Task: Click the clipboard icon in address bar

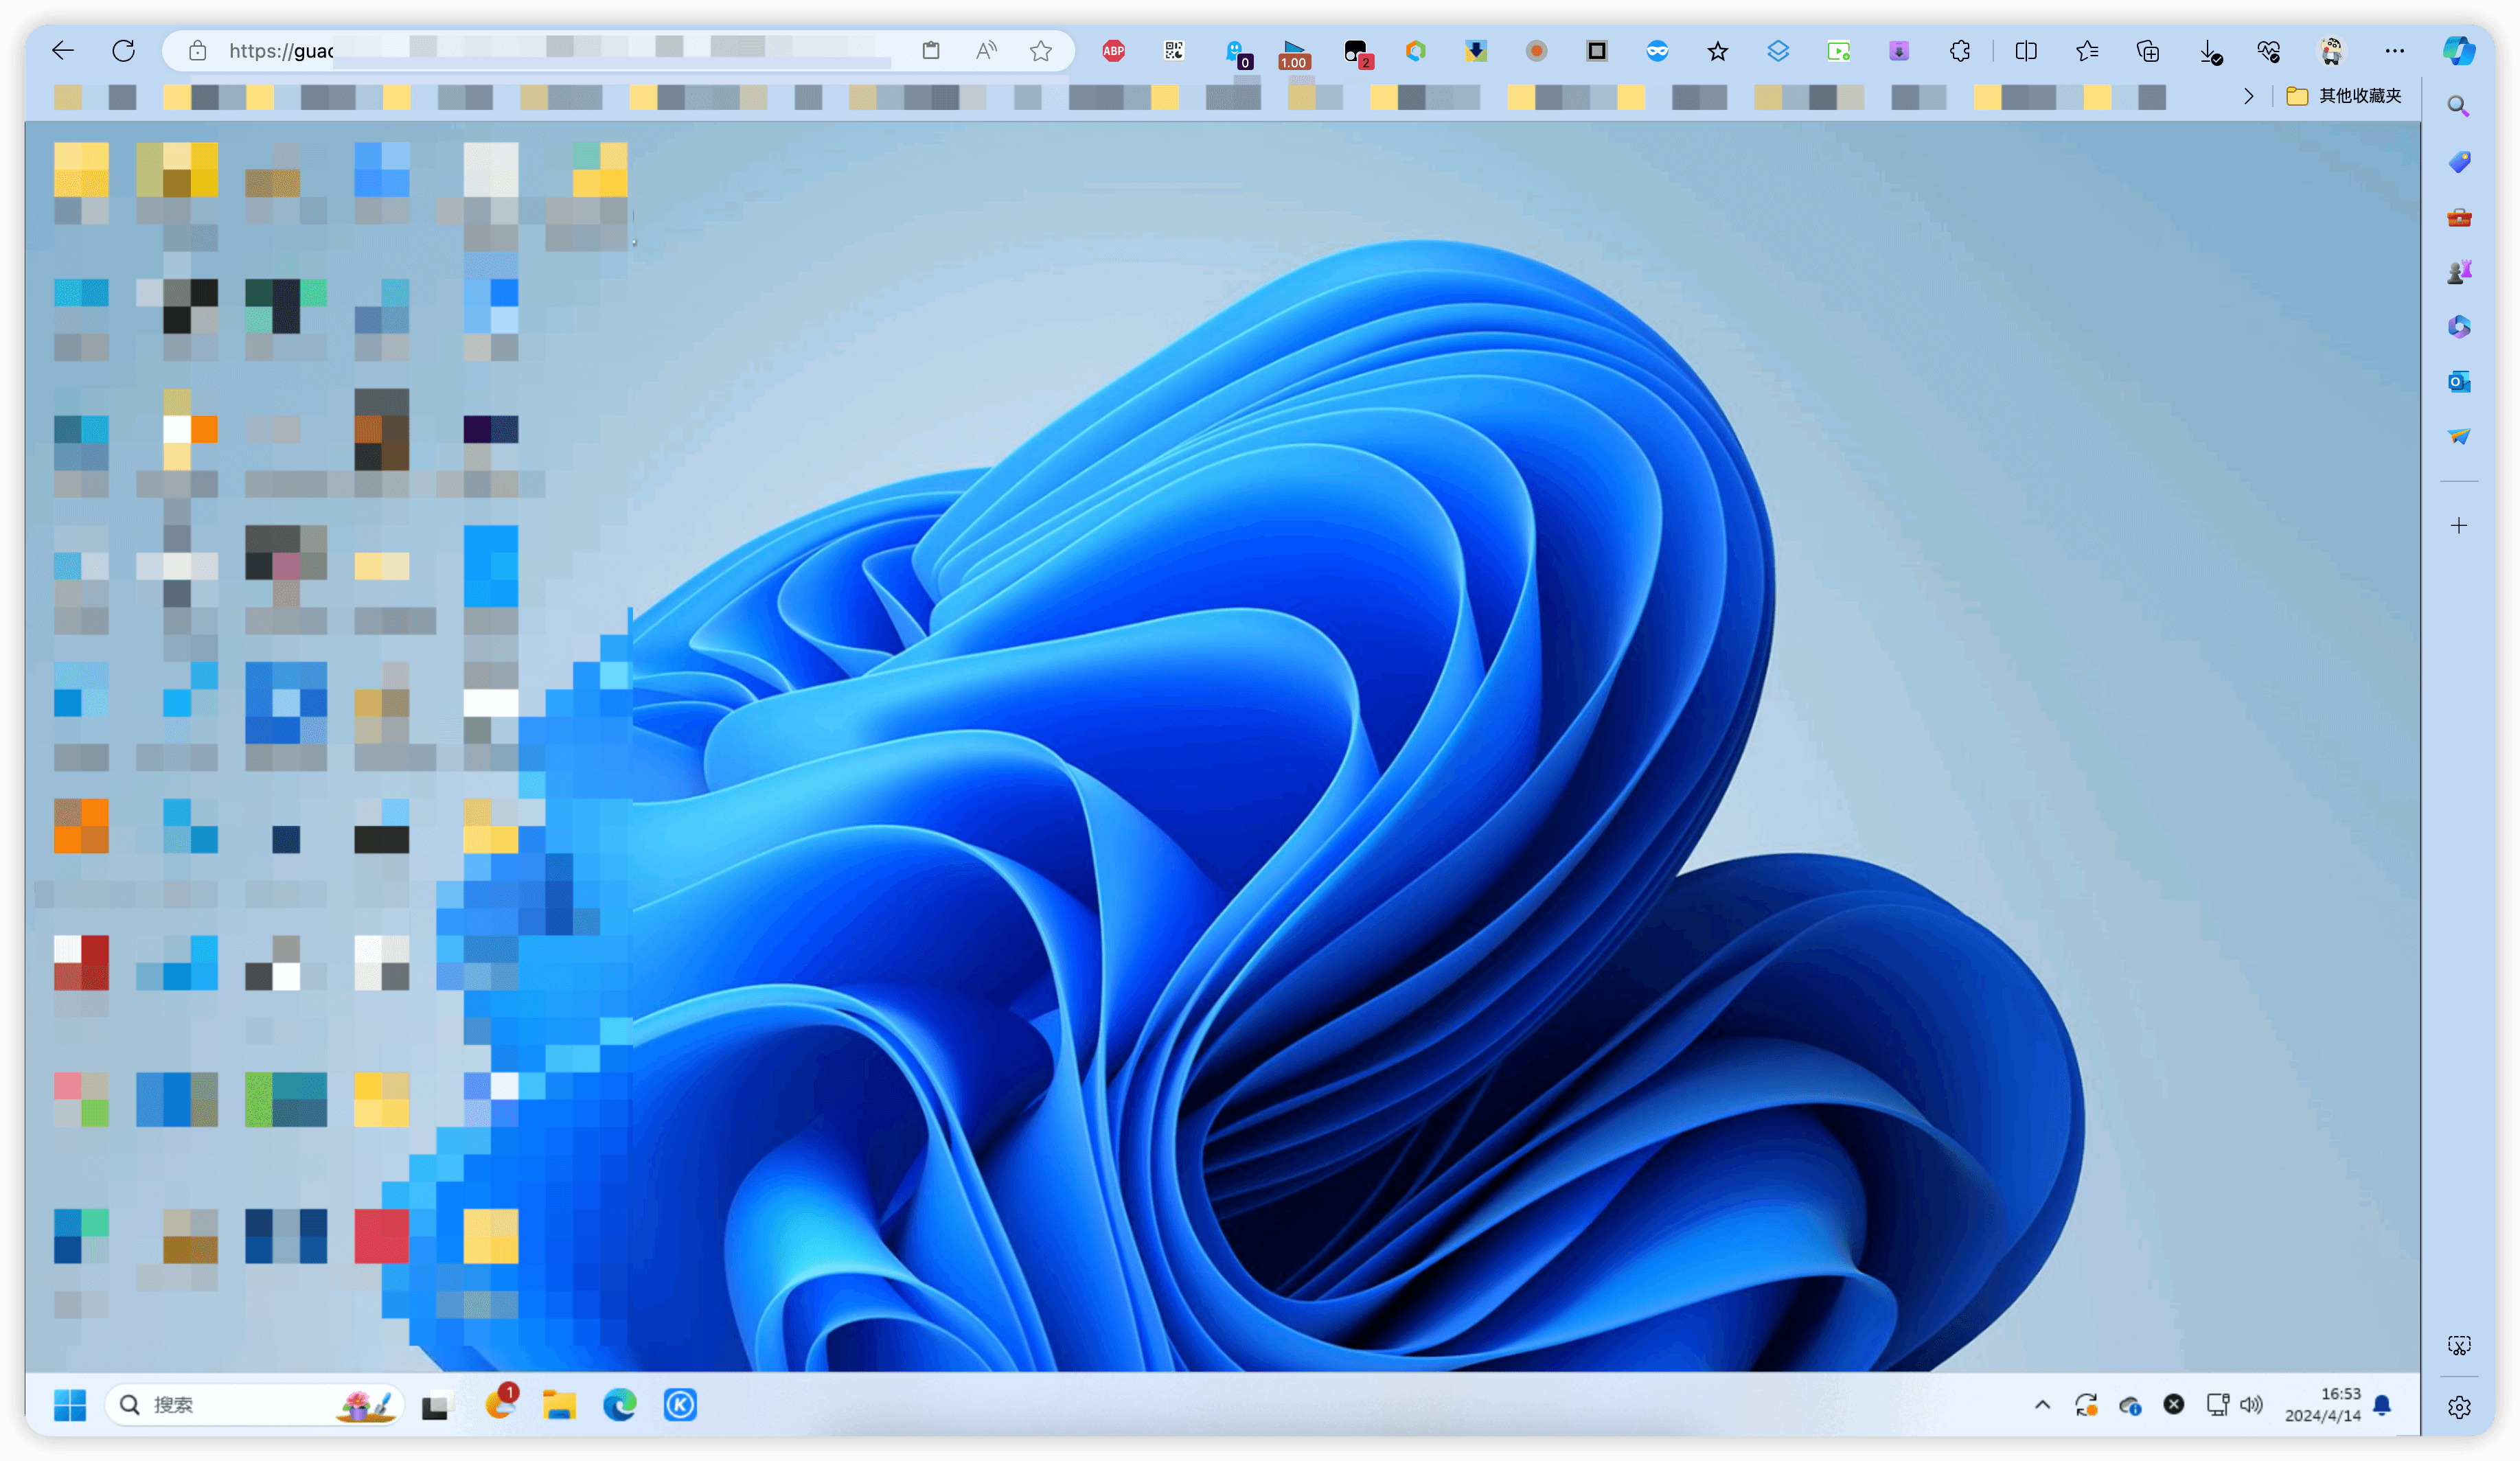Action: pyautogui.click(x=930, y=50)
